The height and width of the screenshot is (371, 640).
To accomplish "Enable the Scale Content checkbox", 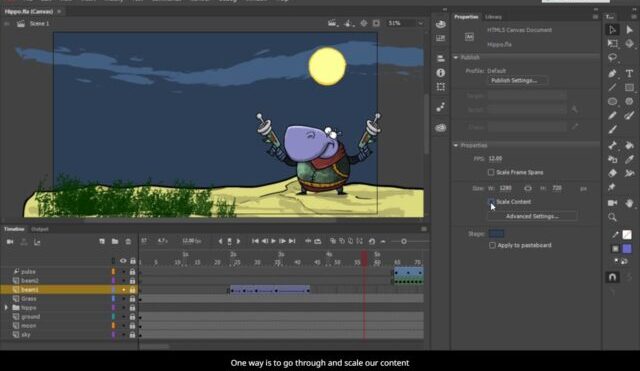I will coord(491,202).
